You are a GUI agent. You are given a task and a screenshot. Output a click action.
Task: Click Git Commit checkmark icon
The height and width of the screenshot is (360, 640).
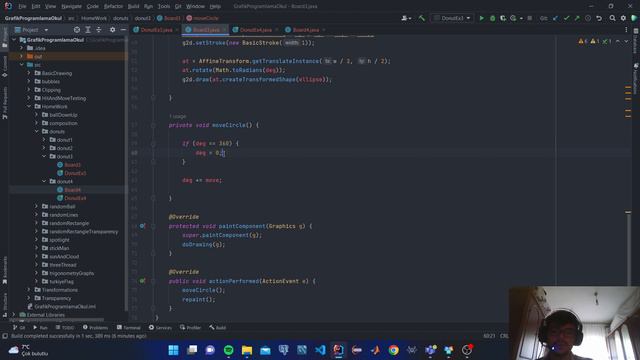click(567, 18)
